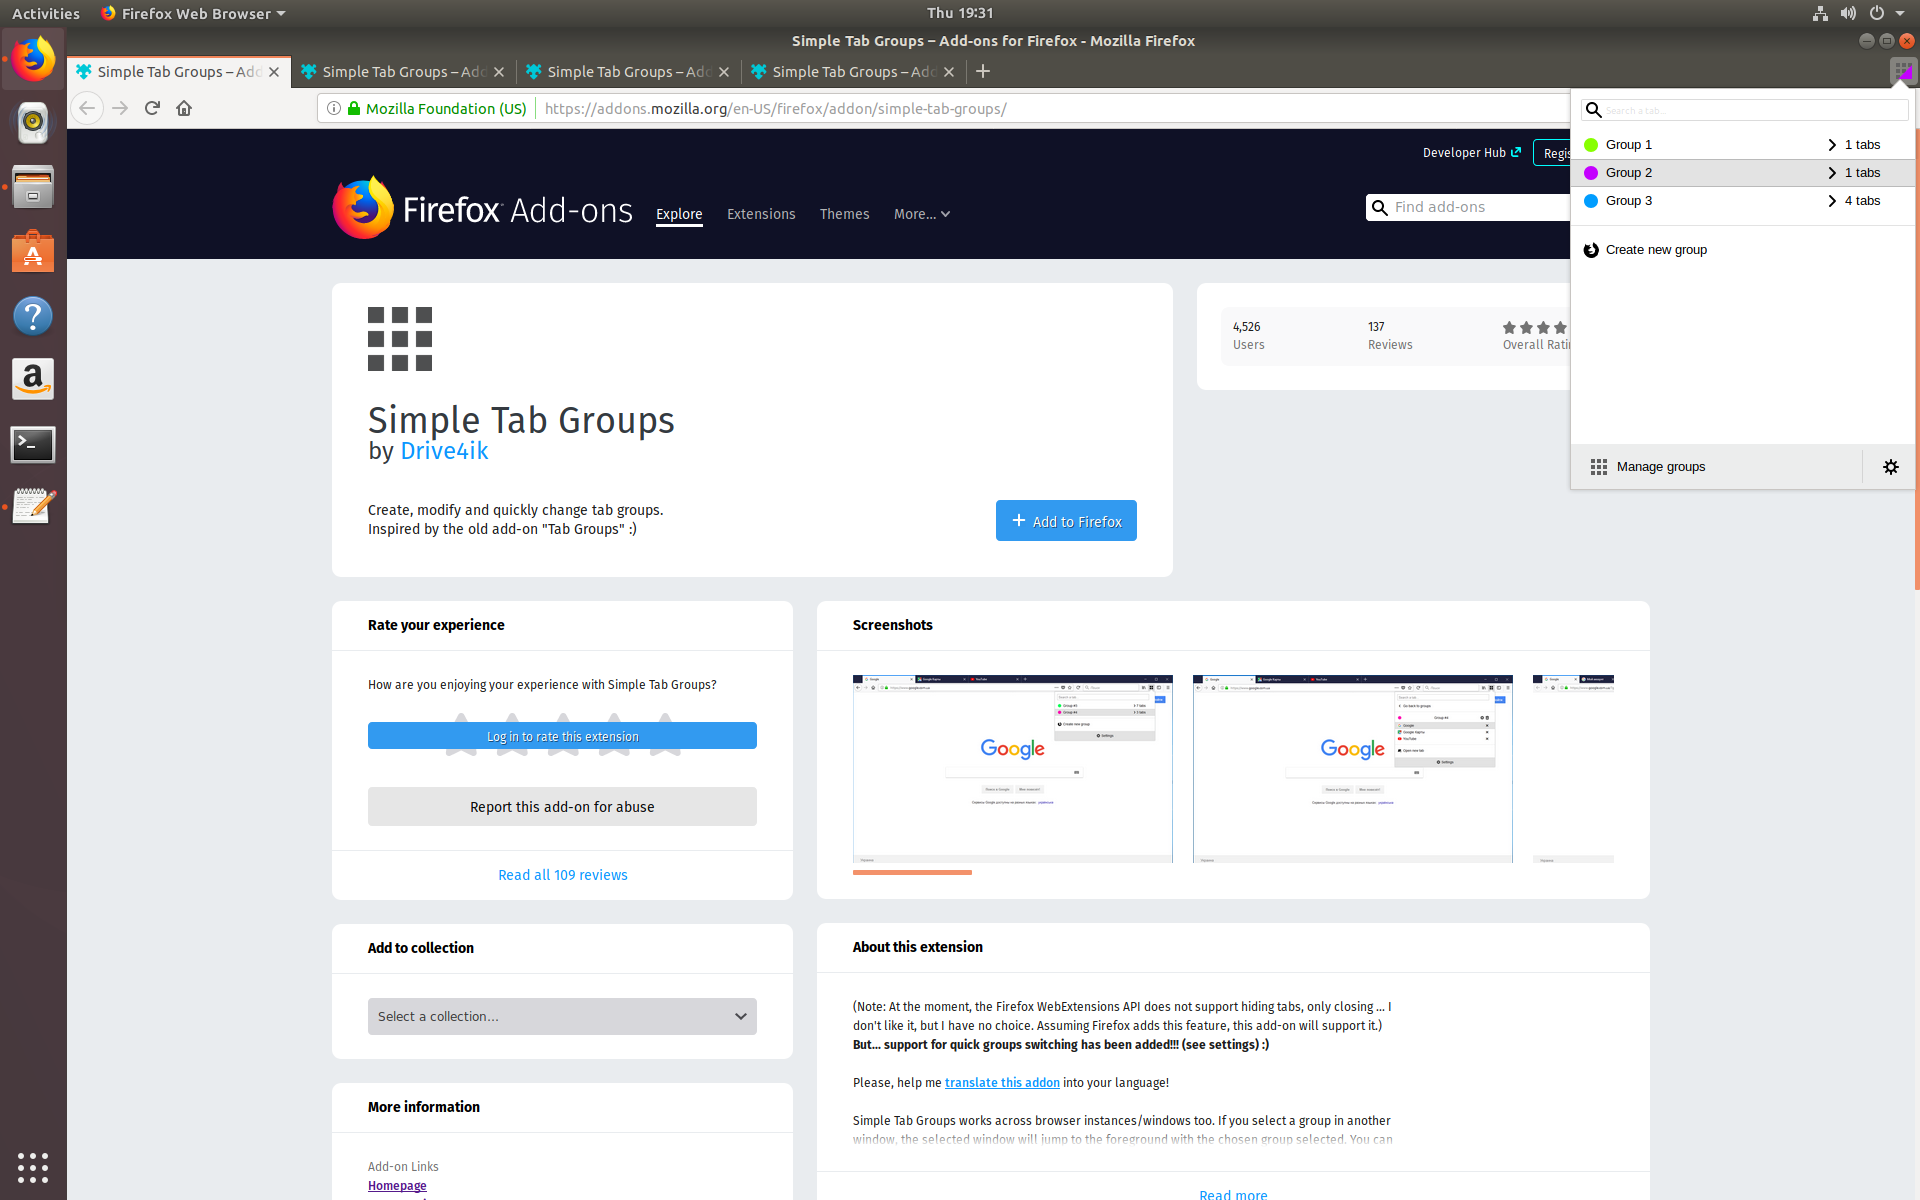Image resolution: width=1920 pixels, height=1200 pixels.
Task: Open the Select a collection dropdown
Action: click(562, 1016)
